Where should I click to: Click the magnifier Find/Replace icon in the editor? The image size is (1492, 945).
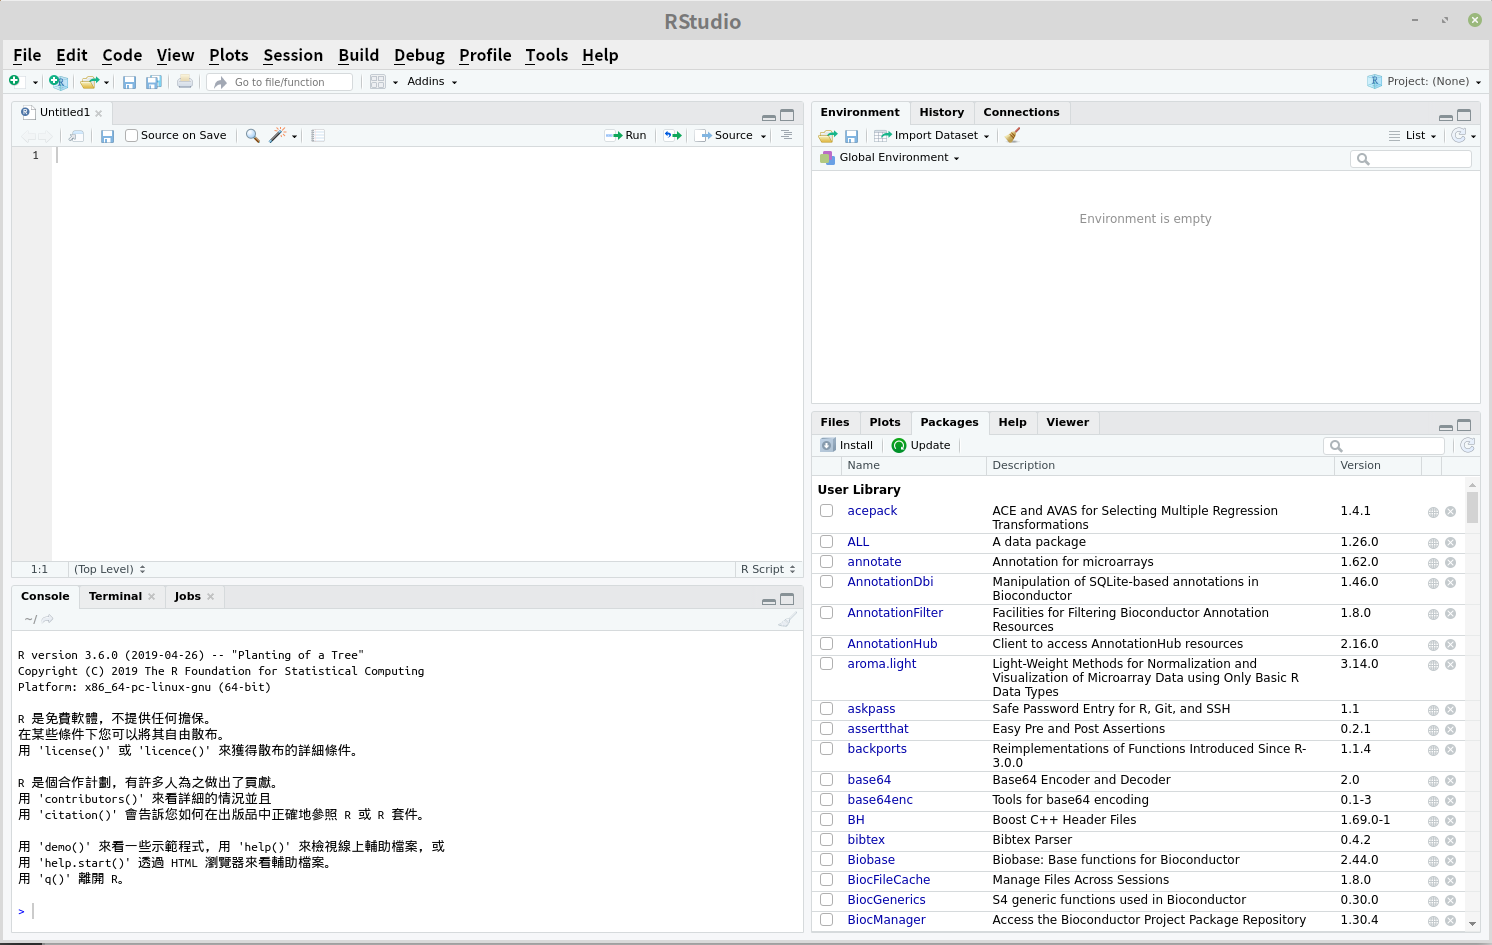click(251, 135)
